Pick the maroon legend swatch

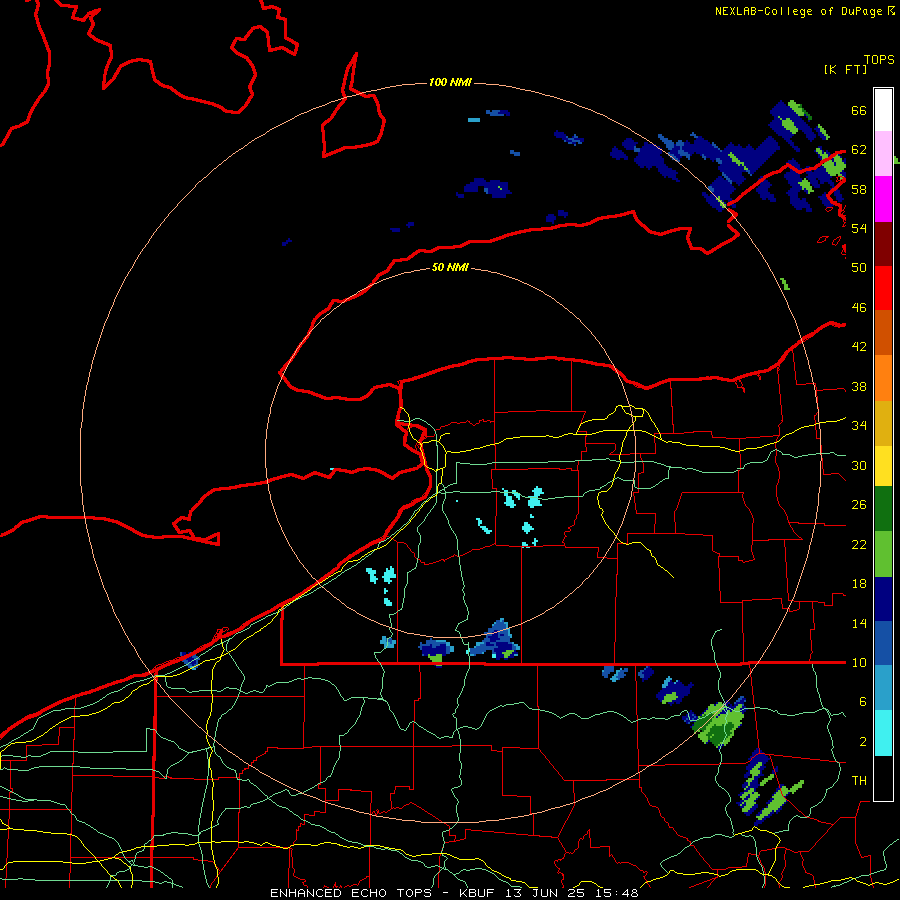pos(883,244)
